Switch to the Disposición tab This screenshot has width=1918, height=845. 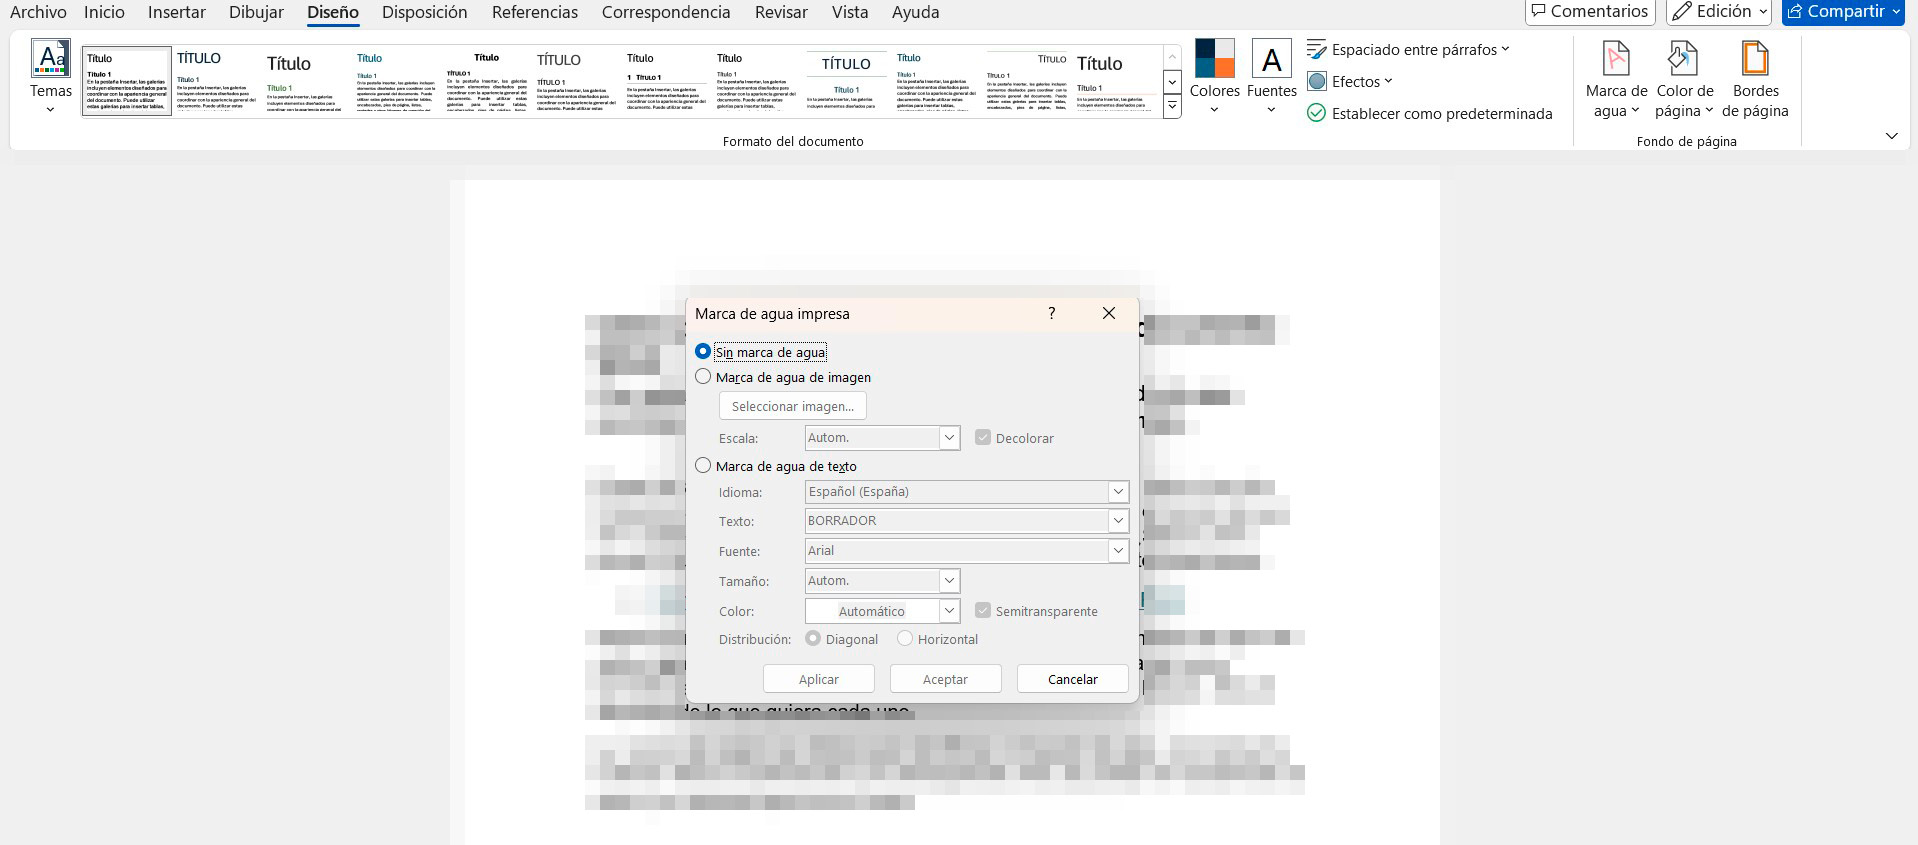[424, 12]
